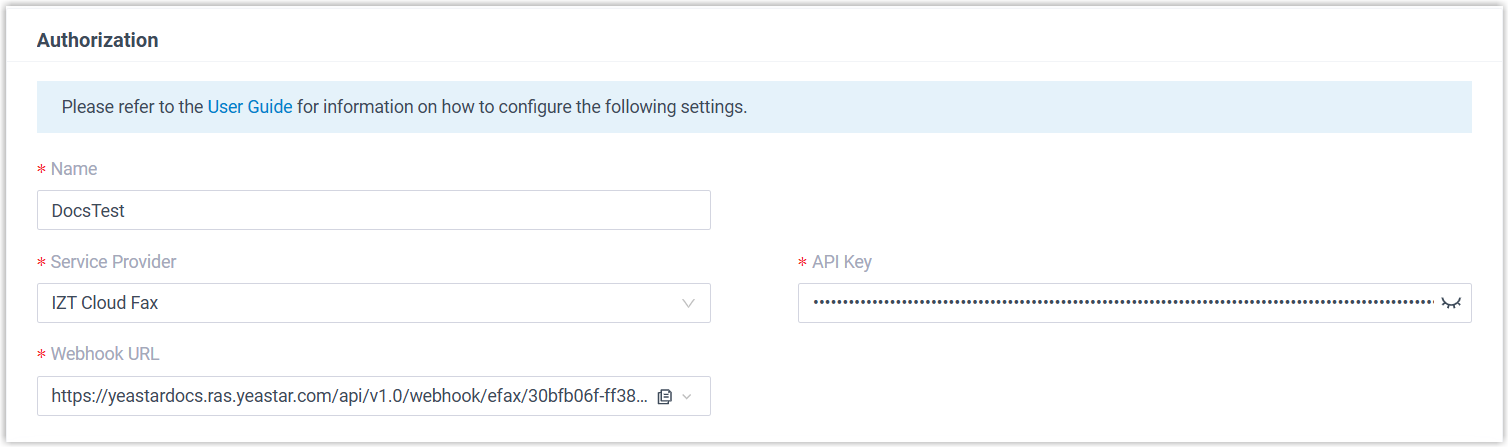Open the User Guide link

[x=250, y=107]
